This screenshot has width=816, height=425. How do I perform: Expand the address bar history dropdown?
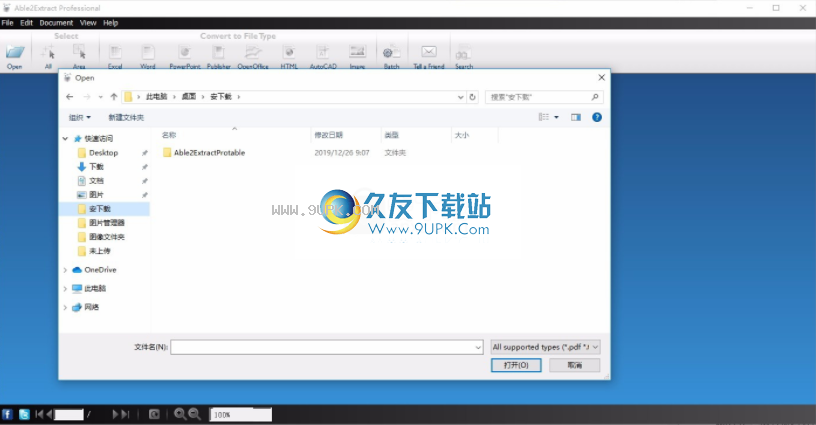click(460, 97)
